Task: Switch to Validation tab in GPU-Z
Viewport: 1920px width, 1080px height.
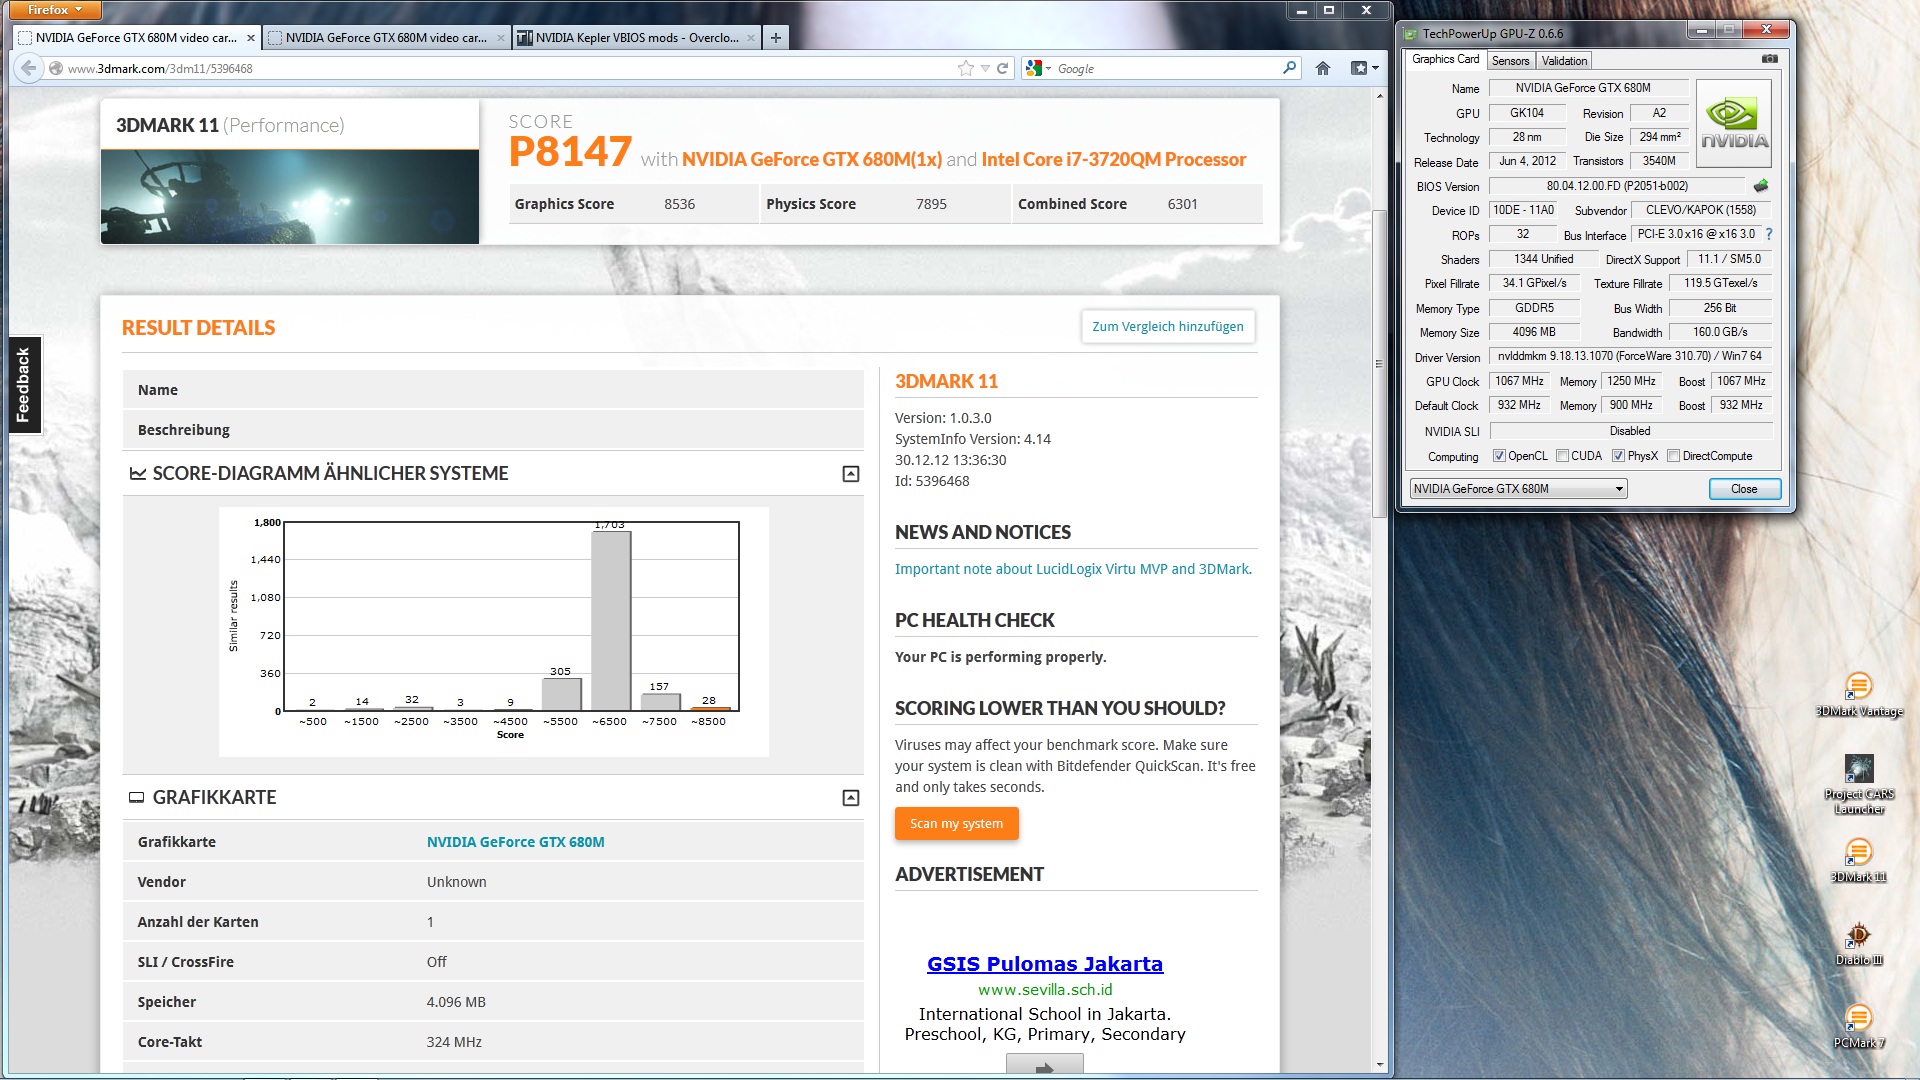Action: click(x=1564, y=61)
